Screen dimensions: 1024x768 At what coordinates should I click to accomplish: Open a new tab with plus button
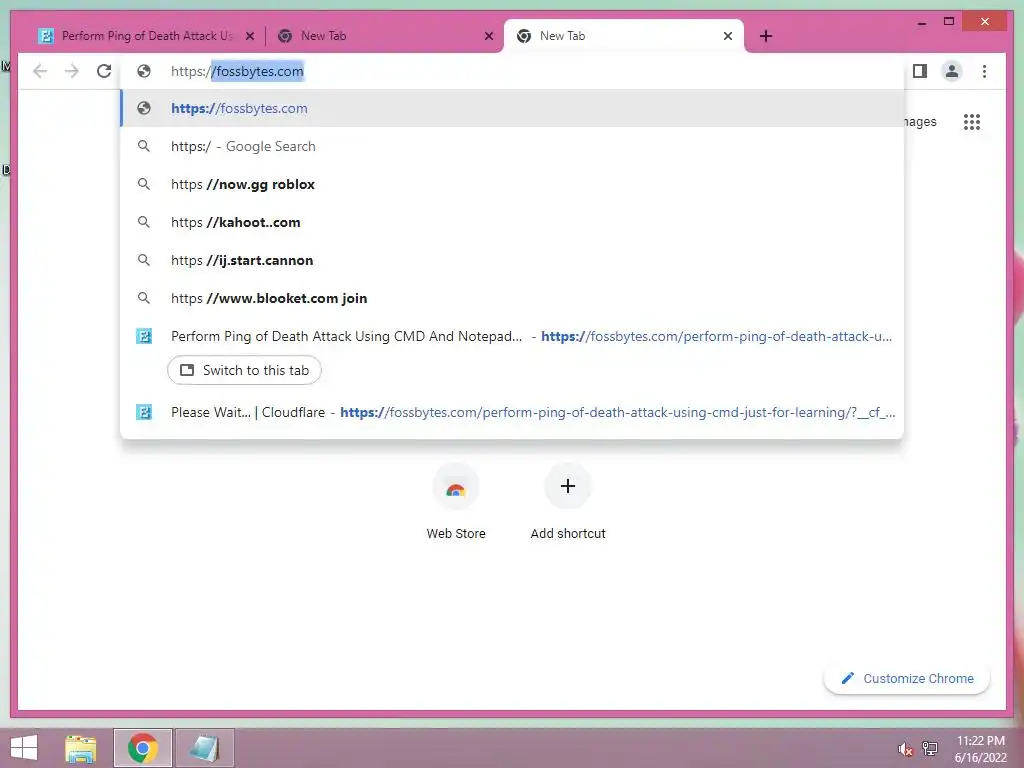coord(766,36)
